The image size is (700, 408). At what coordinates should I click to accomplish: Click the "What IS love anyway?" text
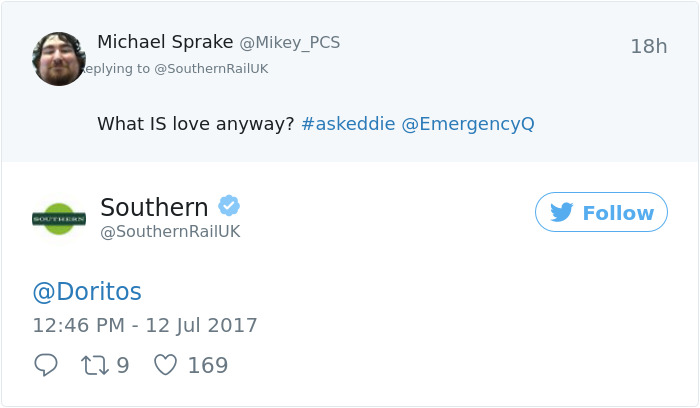(x=195, y=124)
